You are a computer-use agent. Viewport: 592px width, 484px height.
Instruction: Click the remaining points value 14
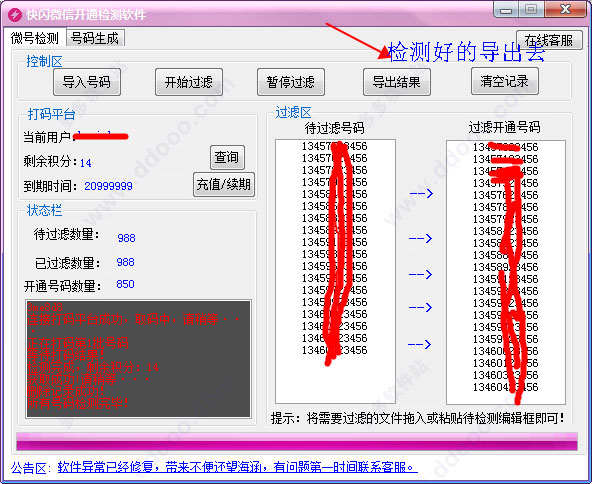coord(86,163)
